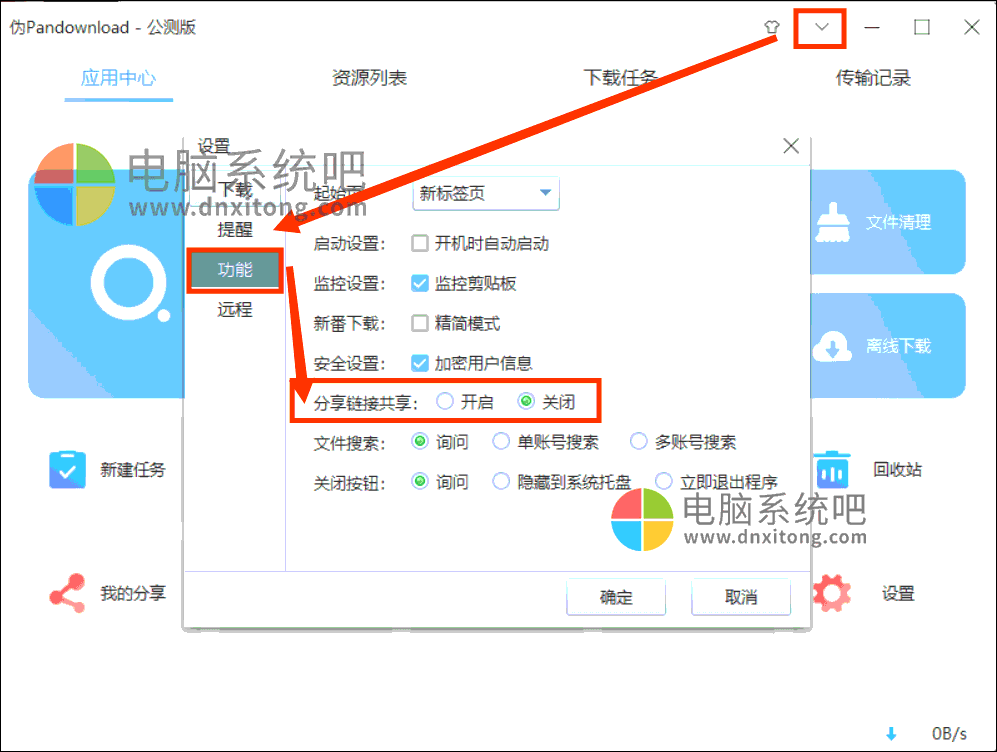Select 隐藏到系统托盘 for close button behavior
Screen dimensions: 997x752
[501, 481]
